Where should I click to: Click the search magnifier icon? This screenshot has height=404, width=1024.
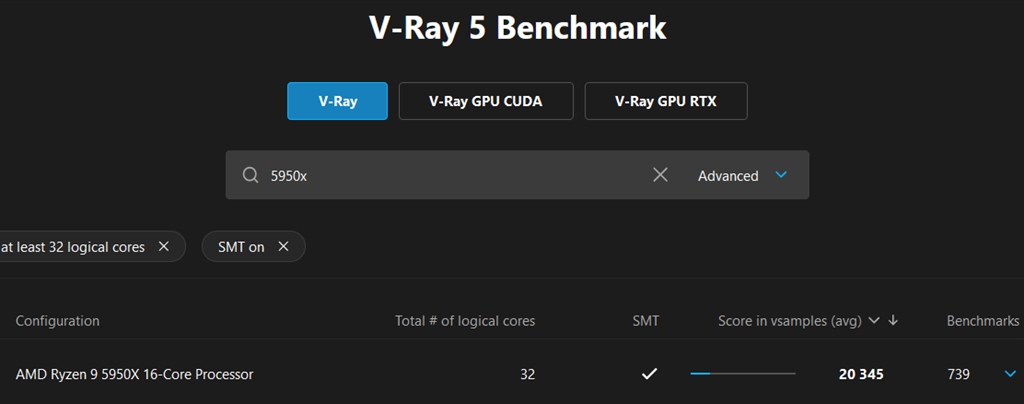250,175
